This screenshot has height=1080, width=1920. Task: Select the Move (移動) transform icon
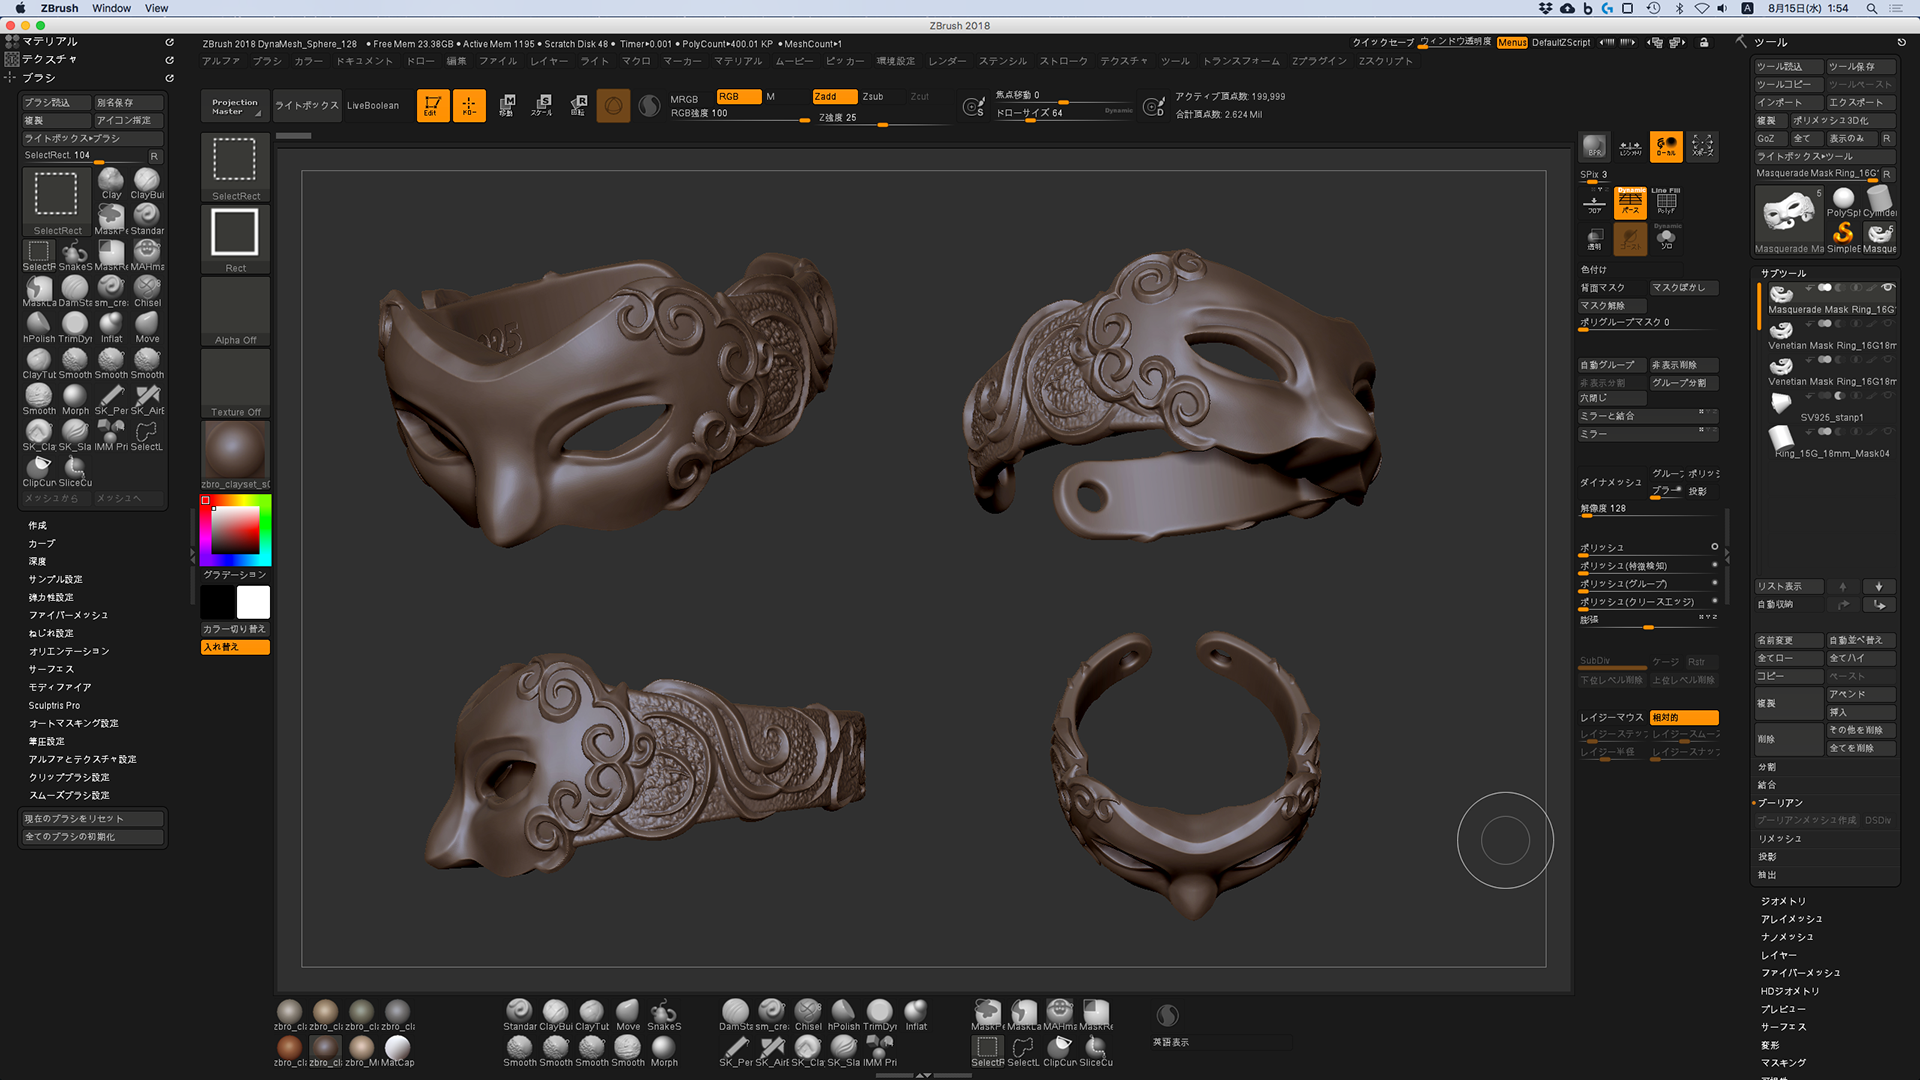[506, 105]
